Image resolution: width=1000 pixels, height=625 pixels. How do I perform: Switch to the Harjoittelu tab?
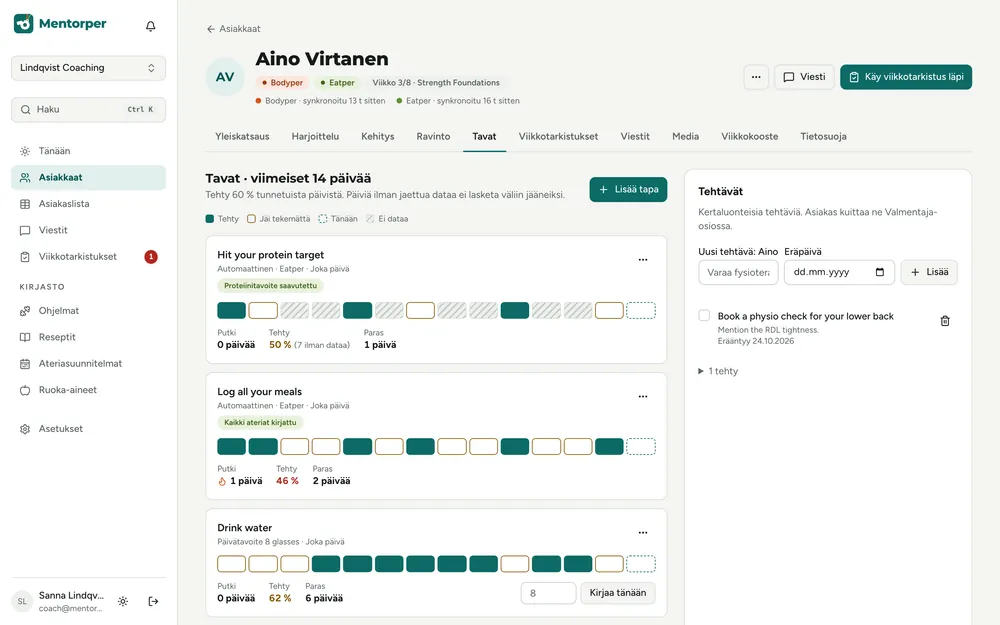315,136
